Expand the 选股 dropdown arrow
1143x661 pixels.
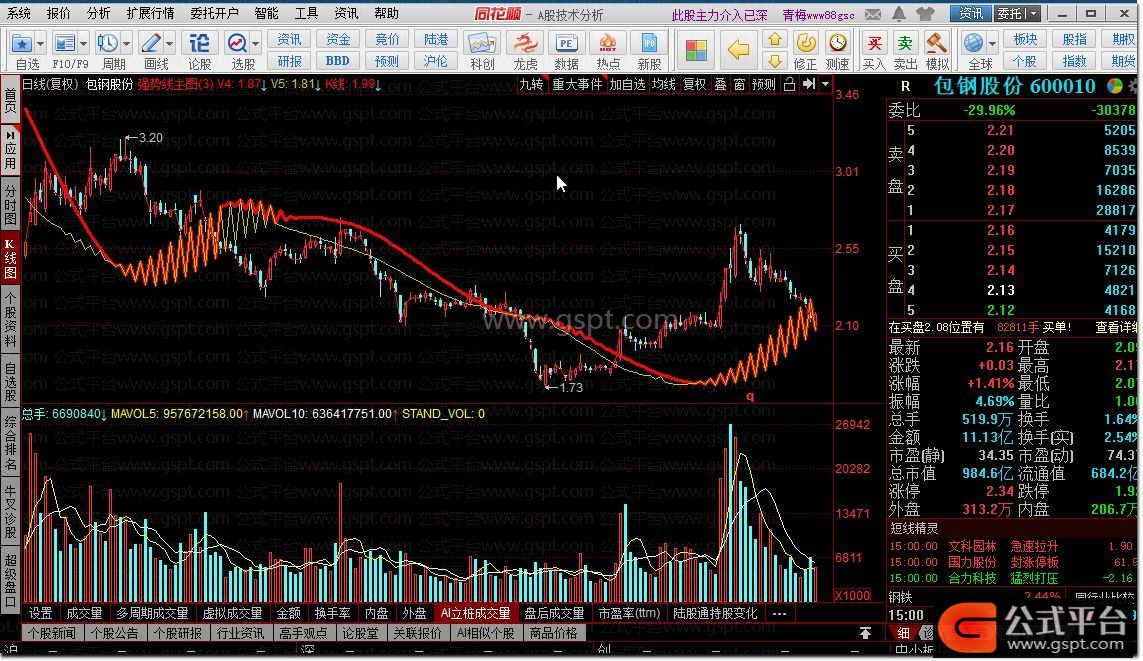point(255,44)
